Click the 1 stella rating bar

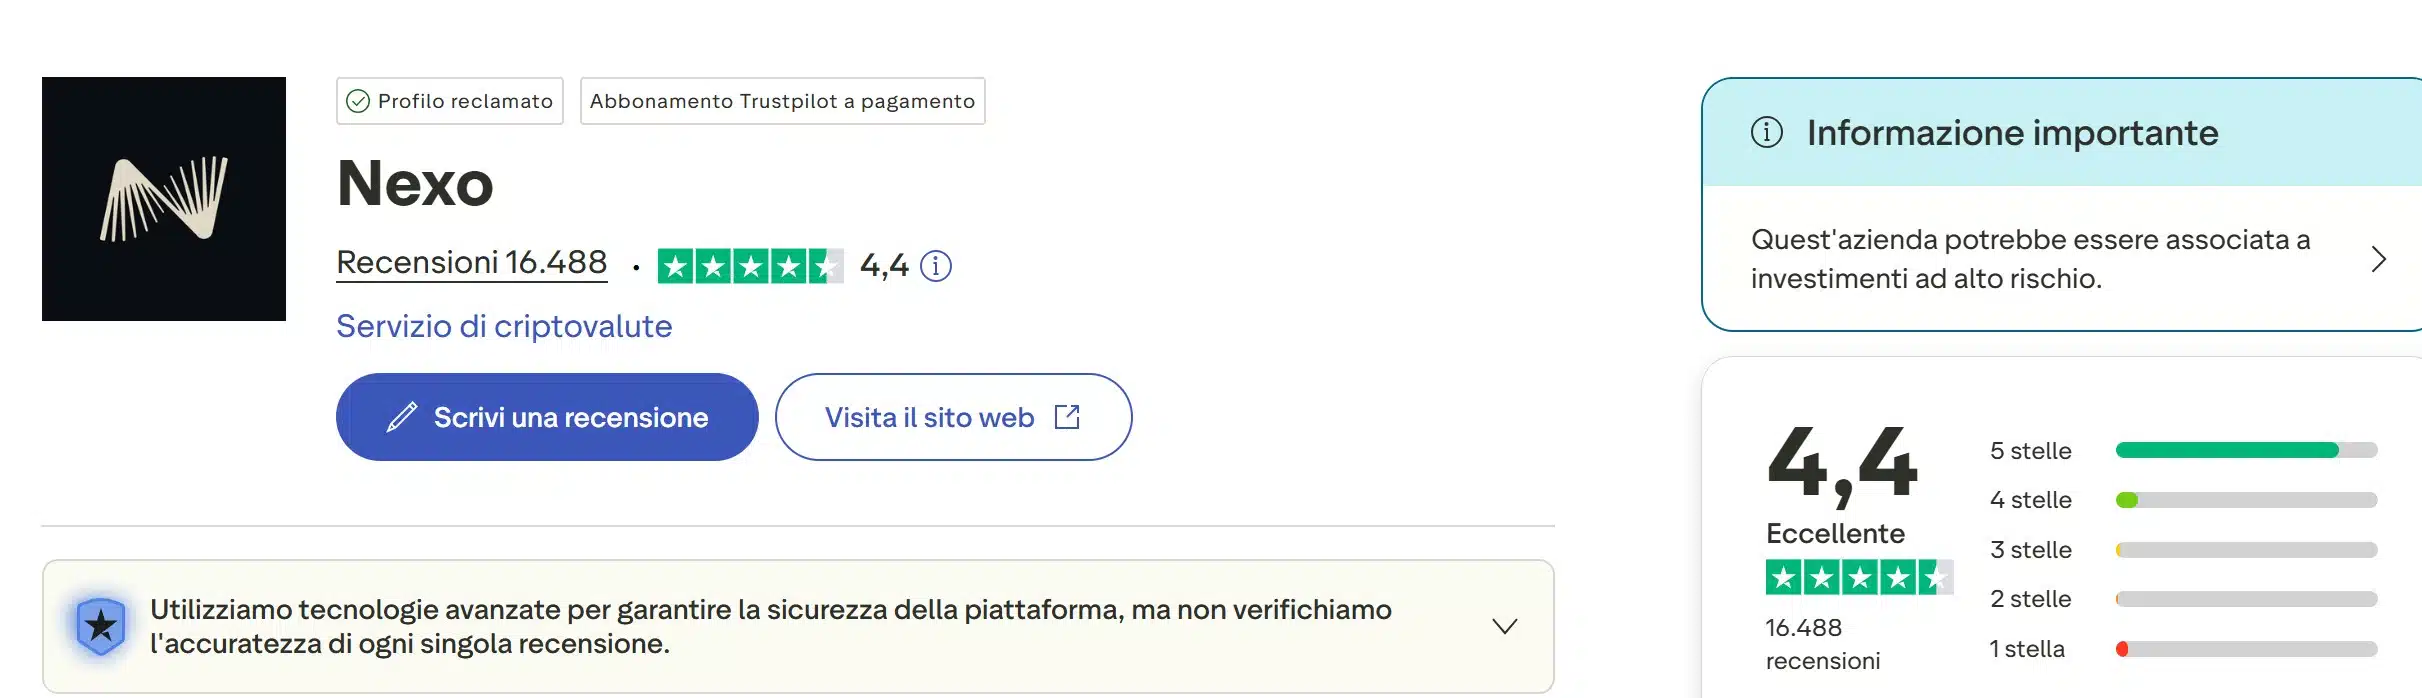coord(2245,647)
